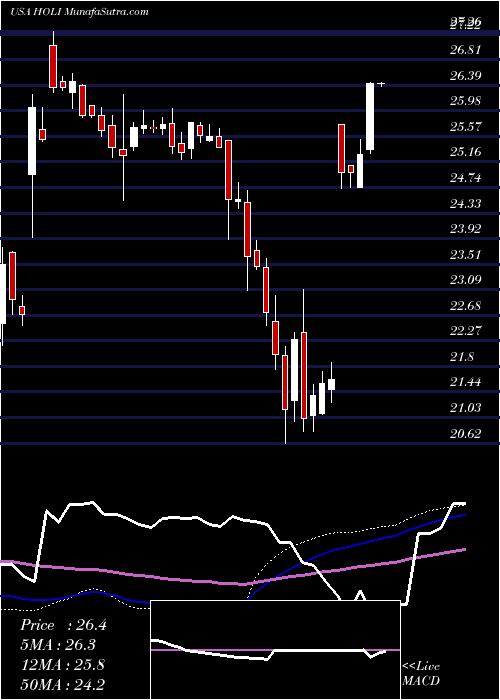Screen dimensions: 500x700
Task: Select the 23.92 price axis label
Action: coord(466,229)
